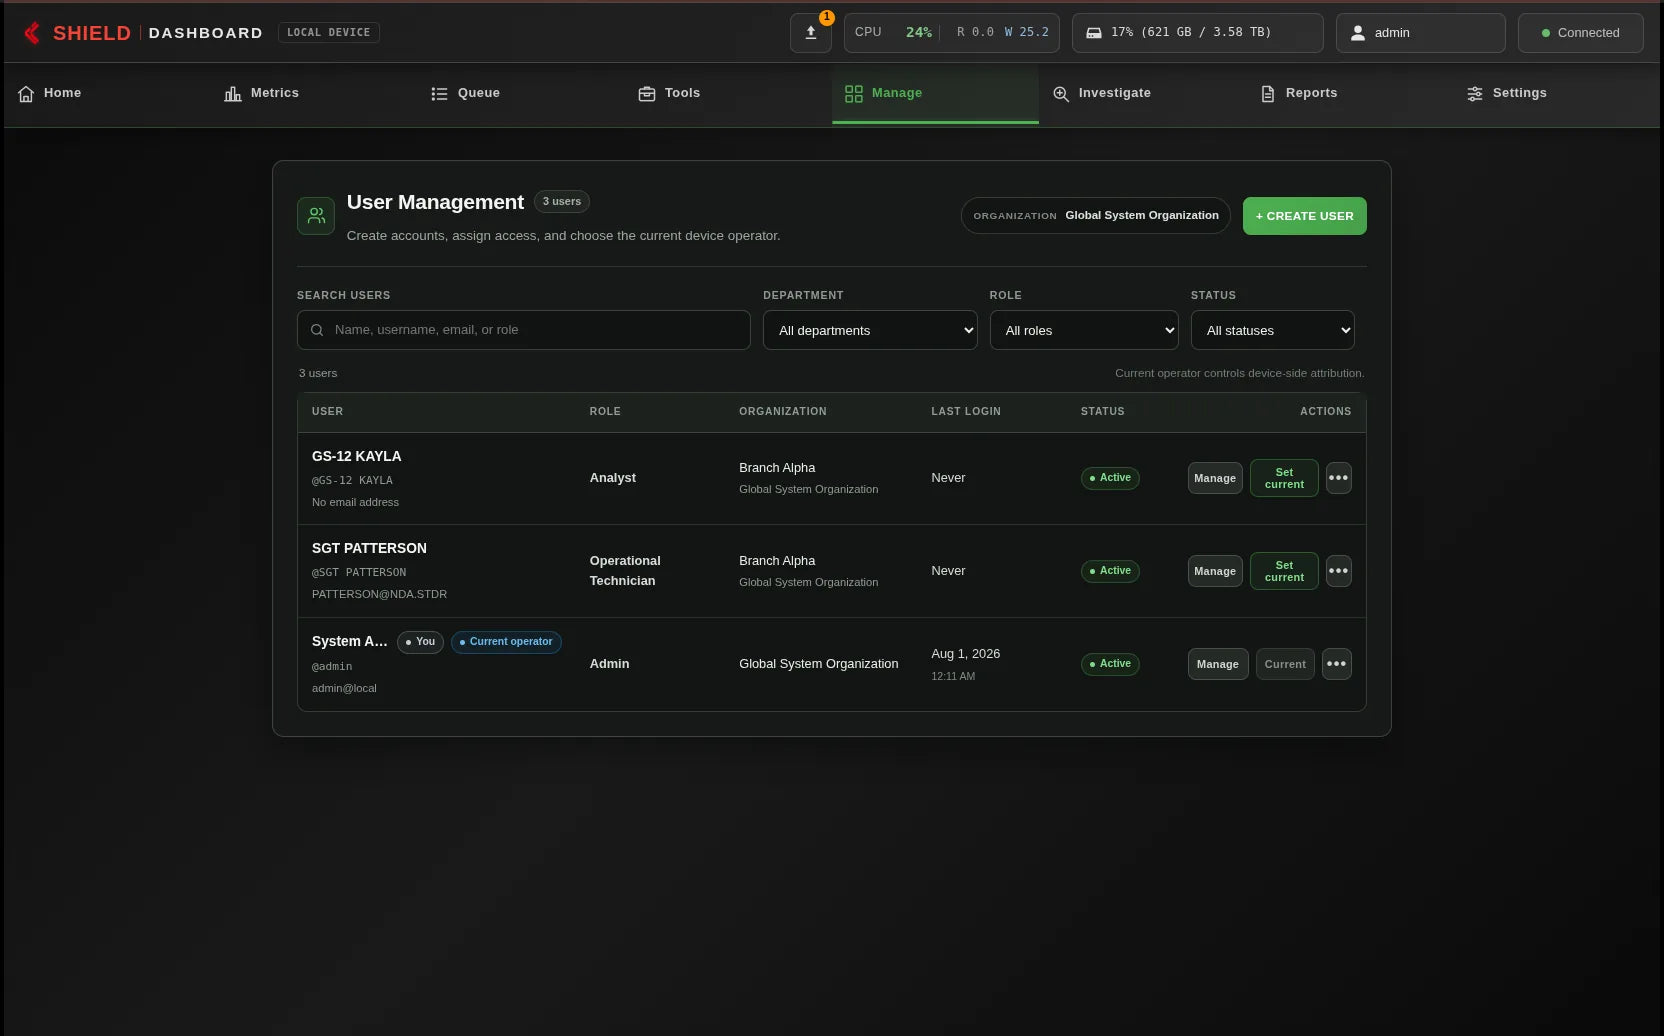Open the upload notification icon
This screenshot has height=1036, width=1664.
811,33
